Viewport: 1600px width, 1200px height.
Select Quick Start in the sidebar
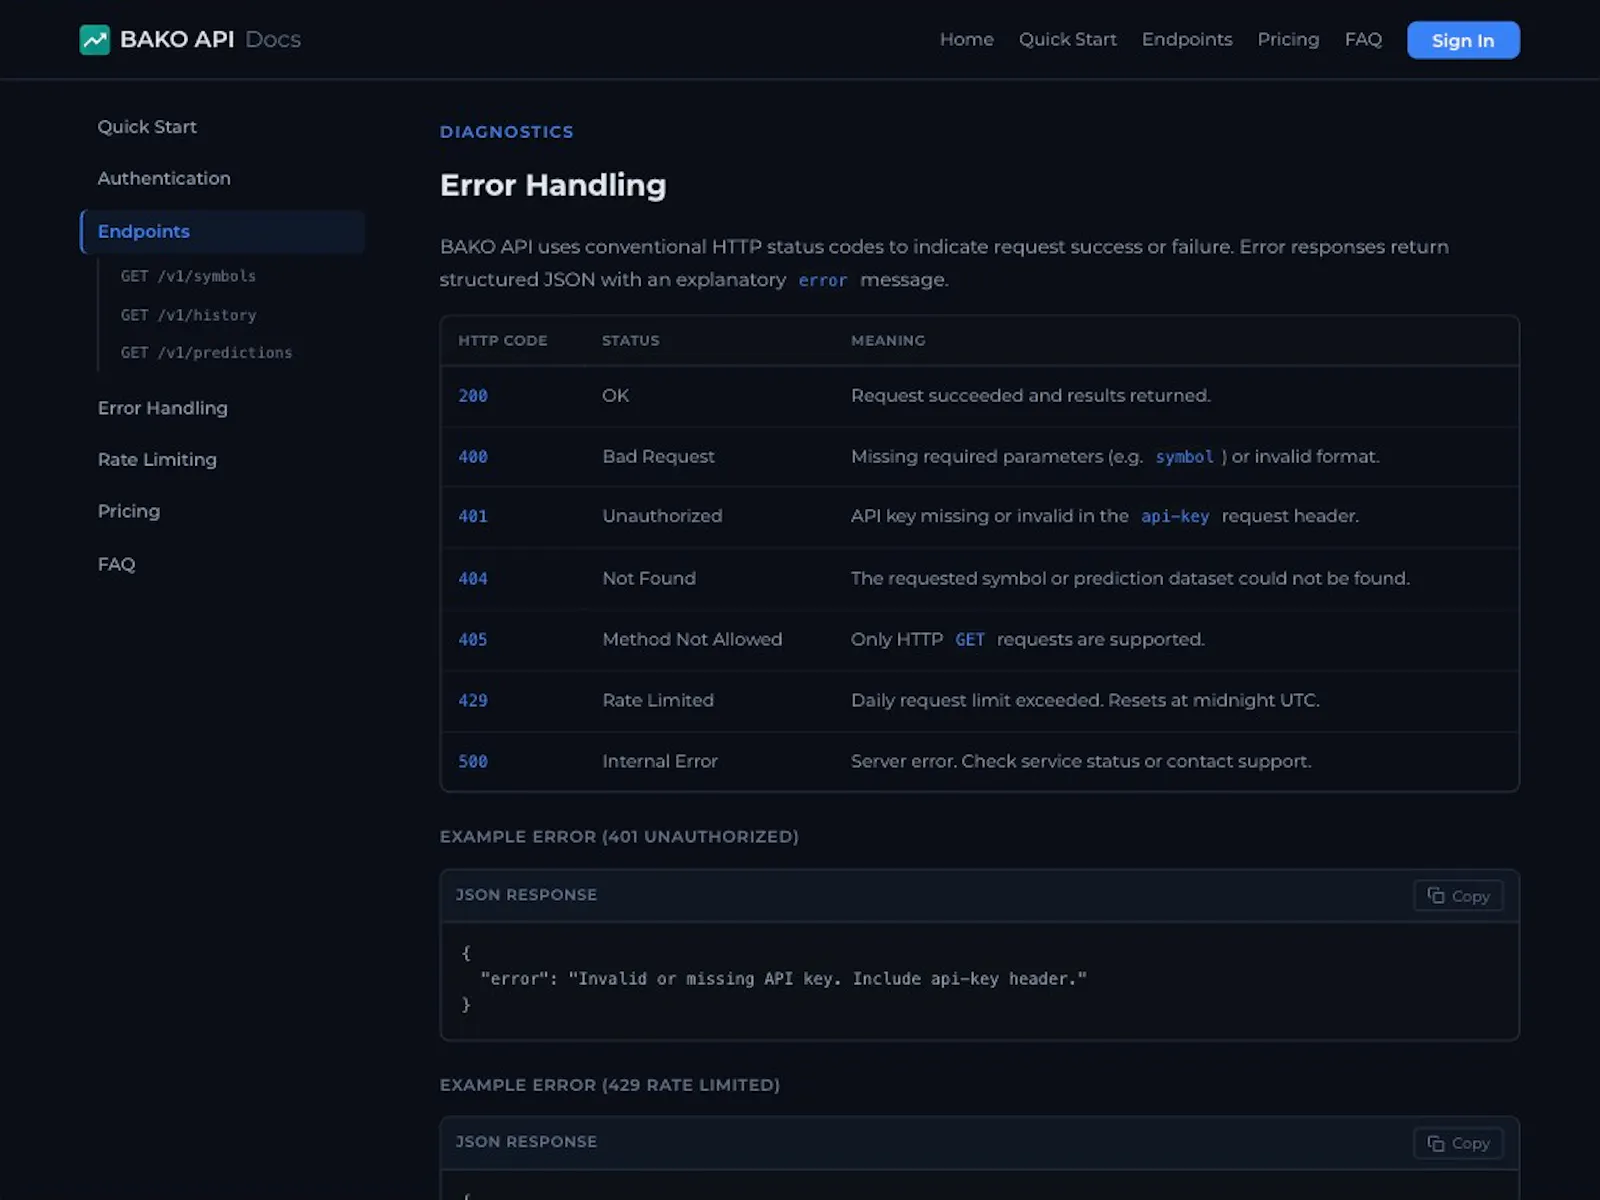pos(147,127)
